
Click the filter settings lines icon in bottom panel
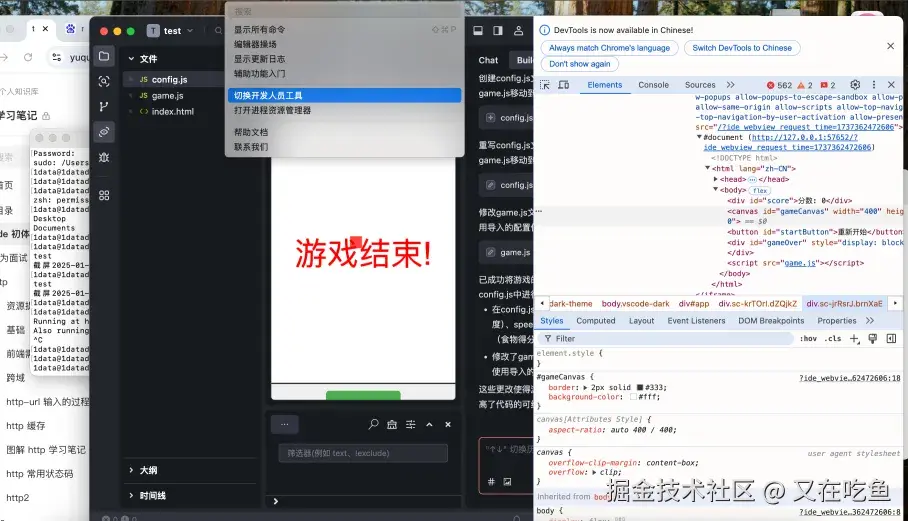(411, 424)
